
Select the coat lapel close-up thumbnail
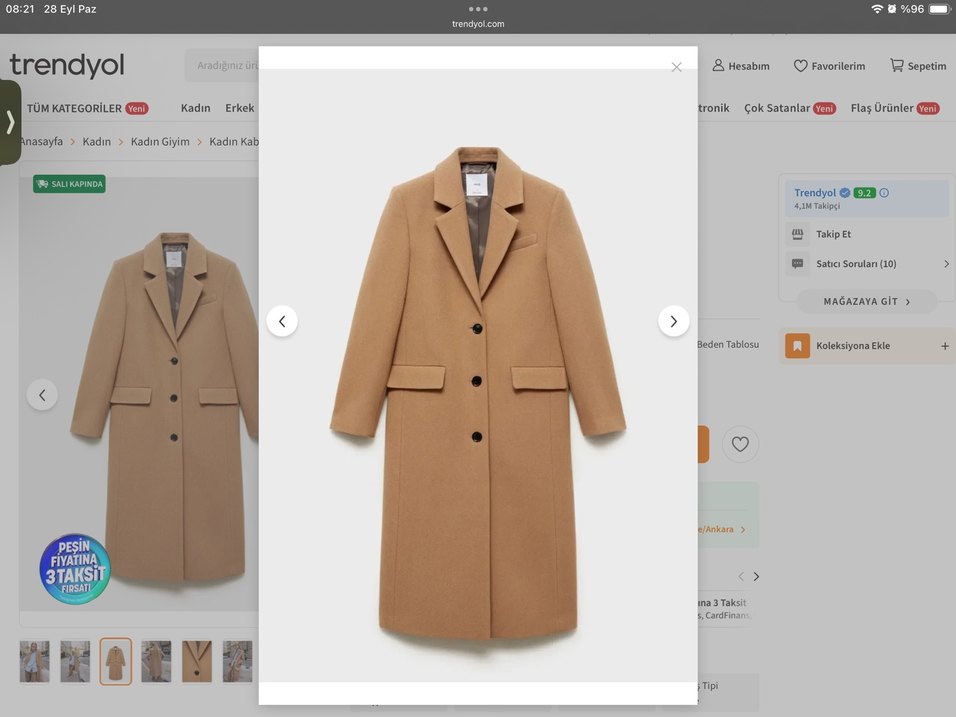coord(197,661)
